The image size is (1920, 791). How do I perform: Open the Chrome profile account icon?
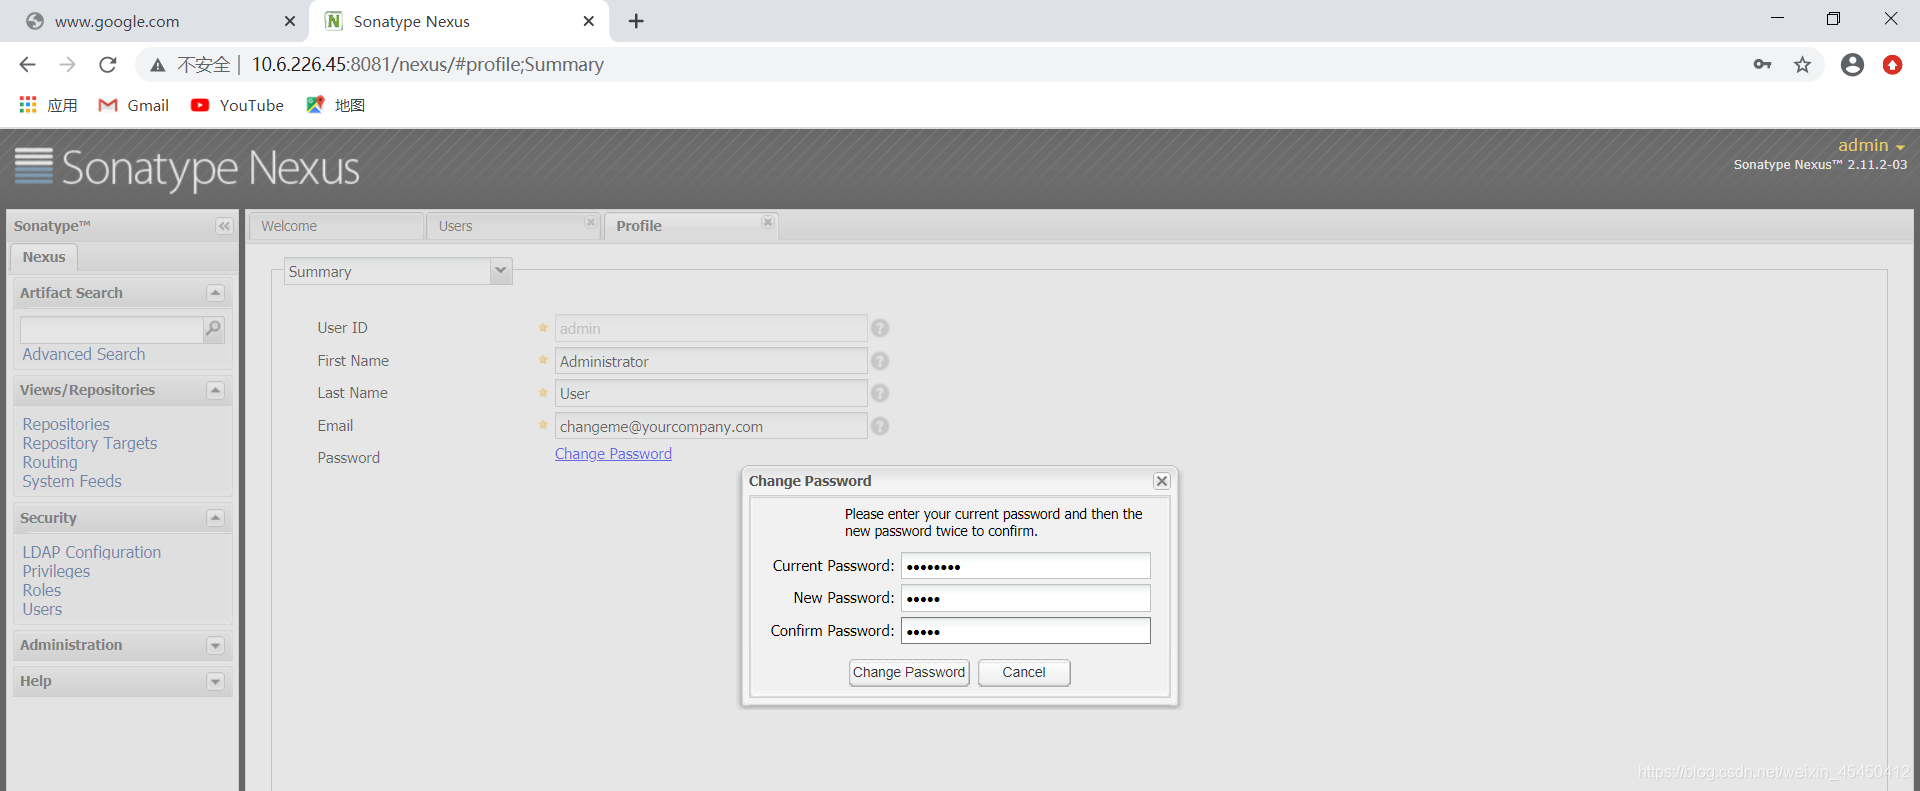1852,65
